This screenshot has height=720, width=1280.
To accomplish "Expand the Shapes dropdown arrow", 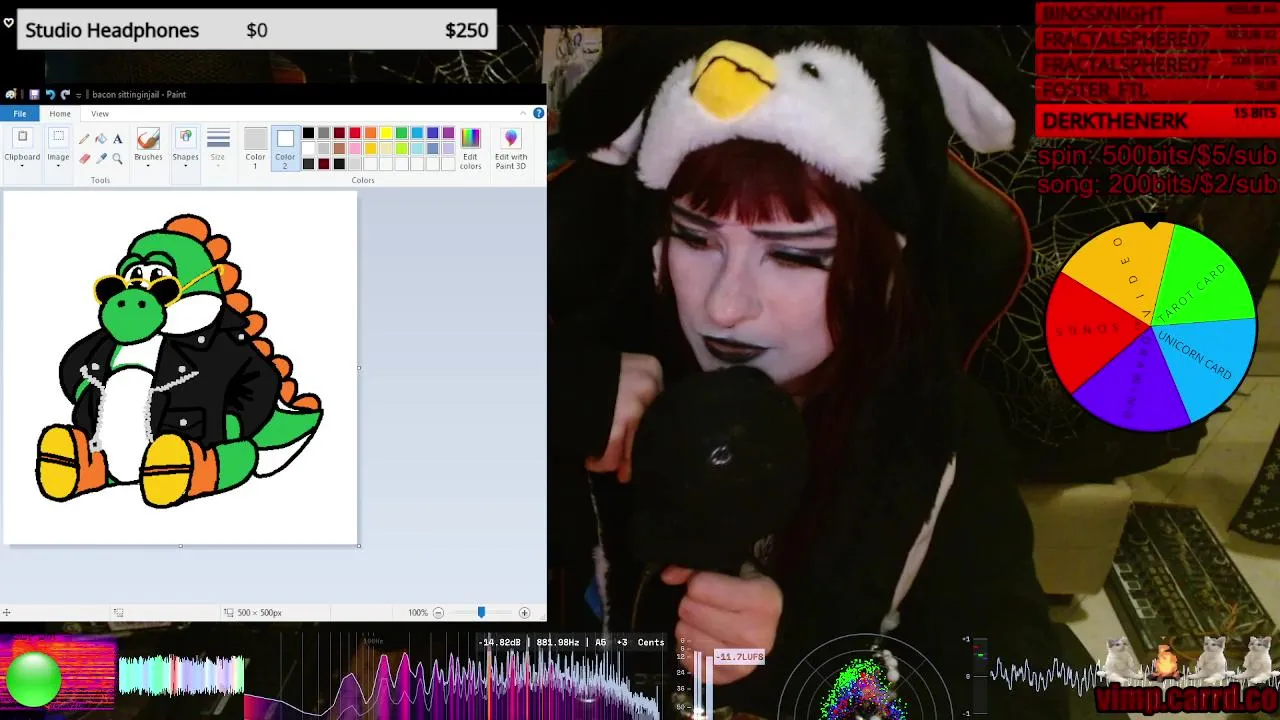I will tap(185, 166).
